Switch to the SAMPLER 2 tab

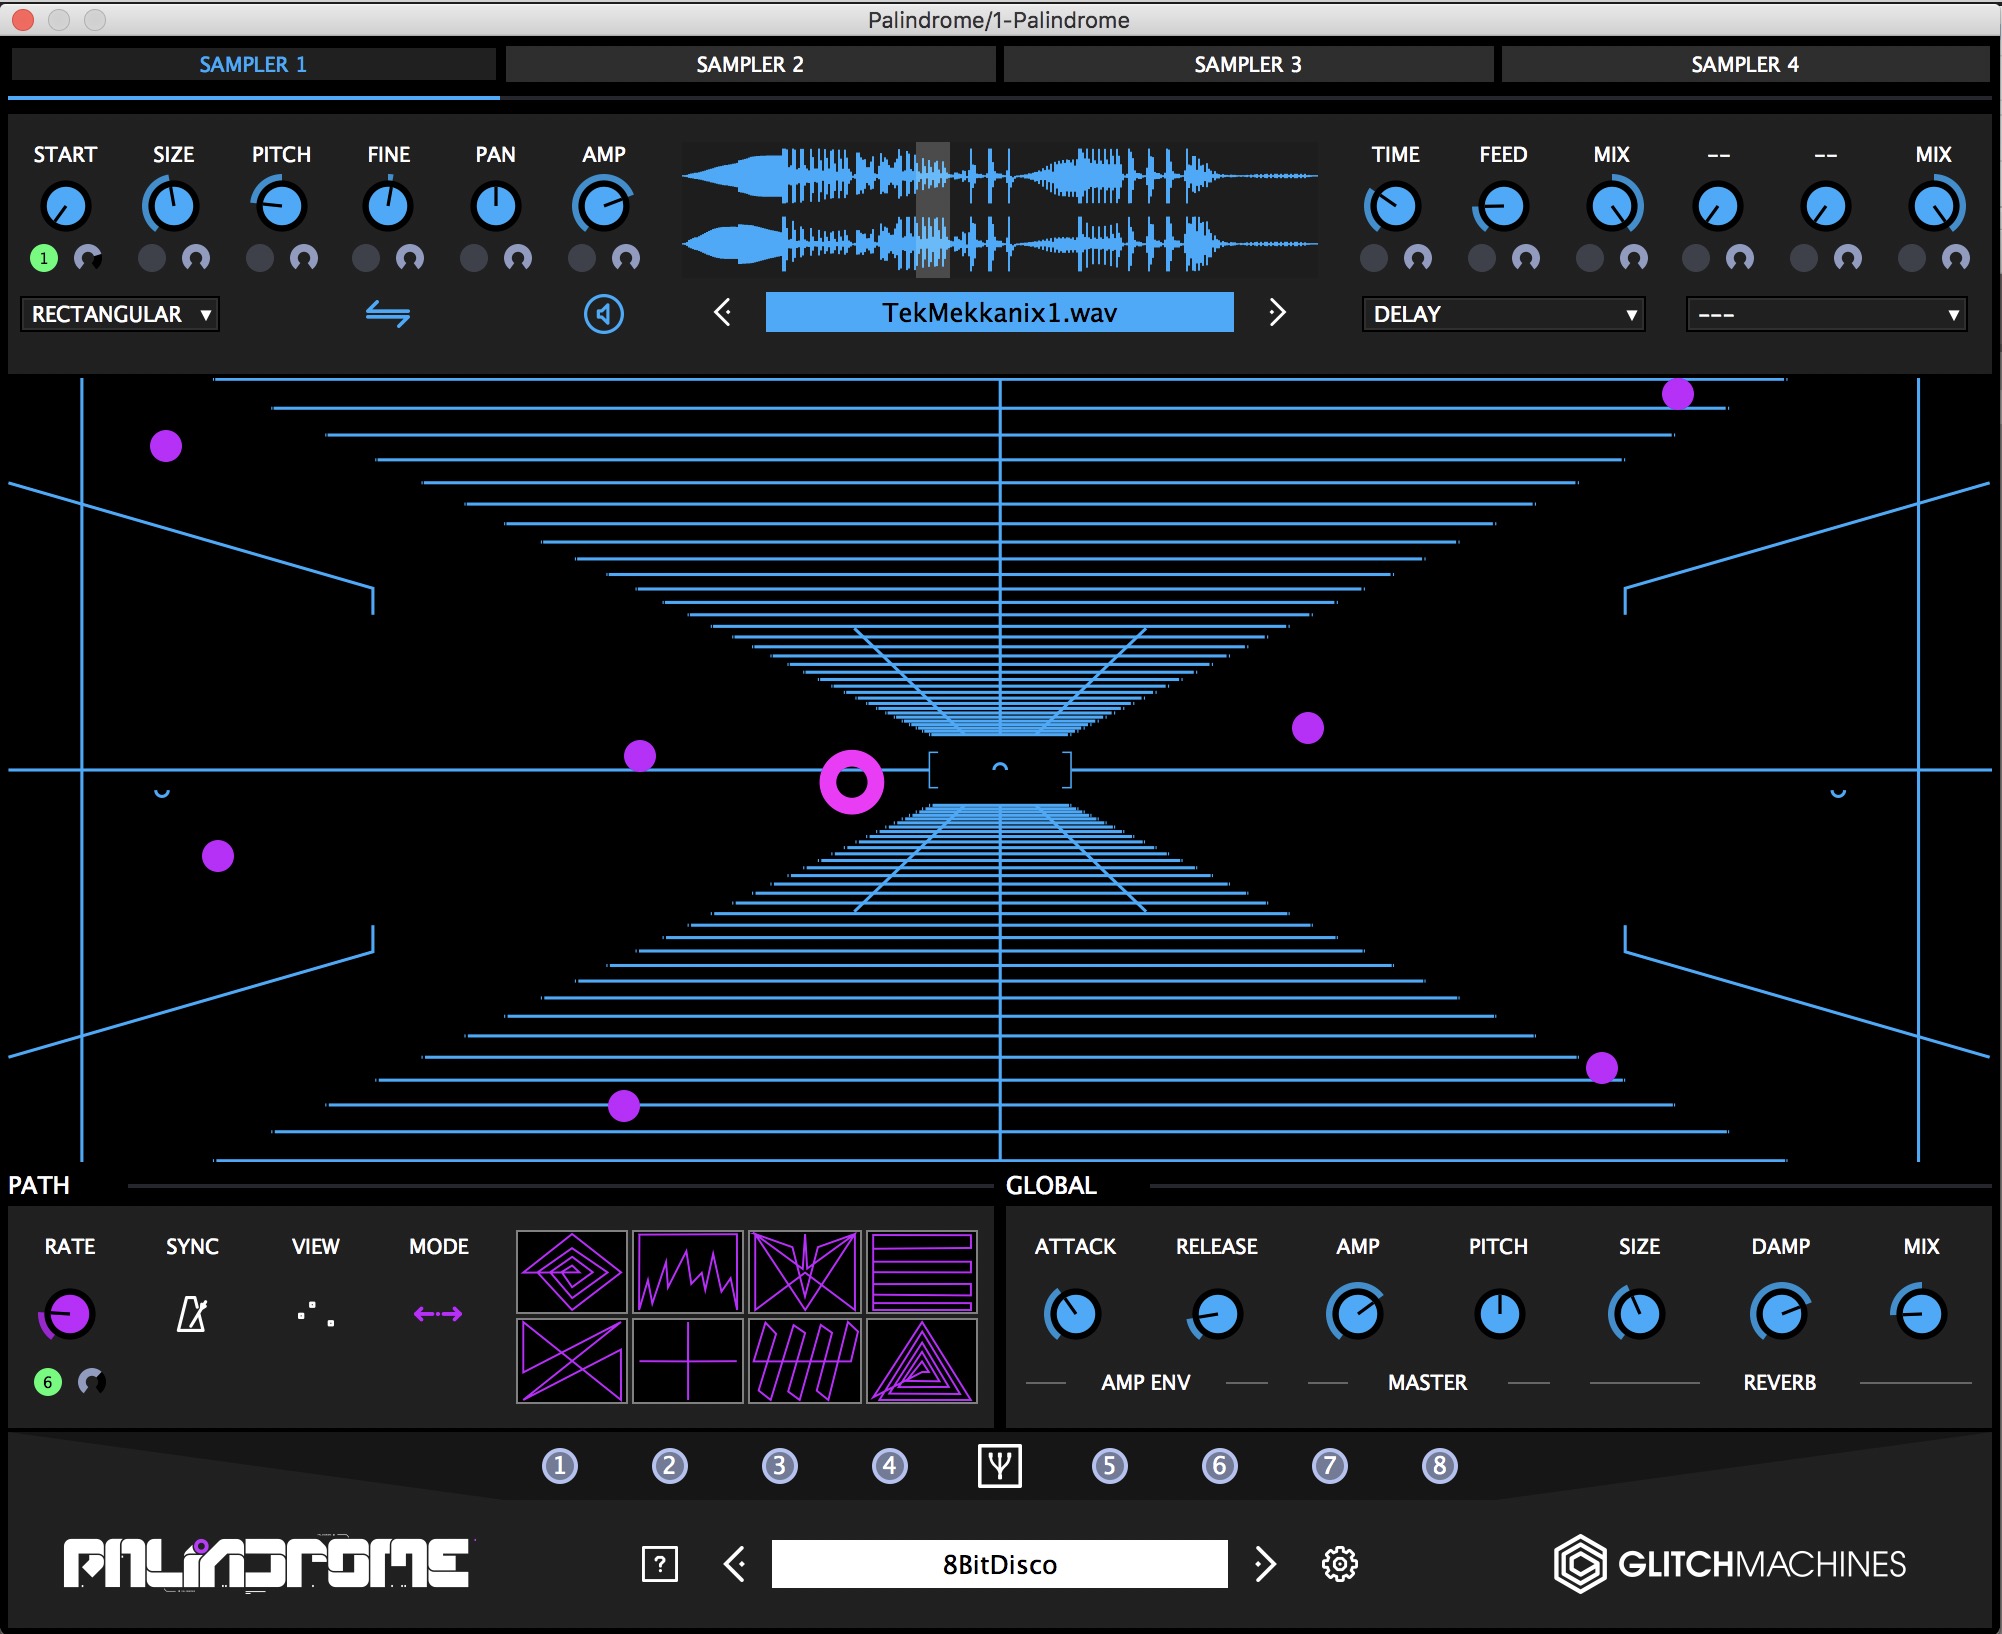point(750,64)
